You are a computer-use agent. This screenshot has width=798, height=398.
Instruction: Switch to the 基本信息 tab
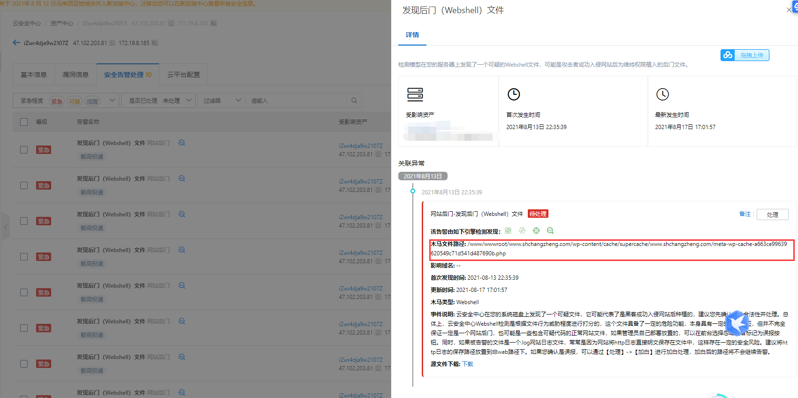point(34,74)
